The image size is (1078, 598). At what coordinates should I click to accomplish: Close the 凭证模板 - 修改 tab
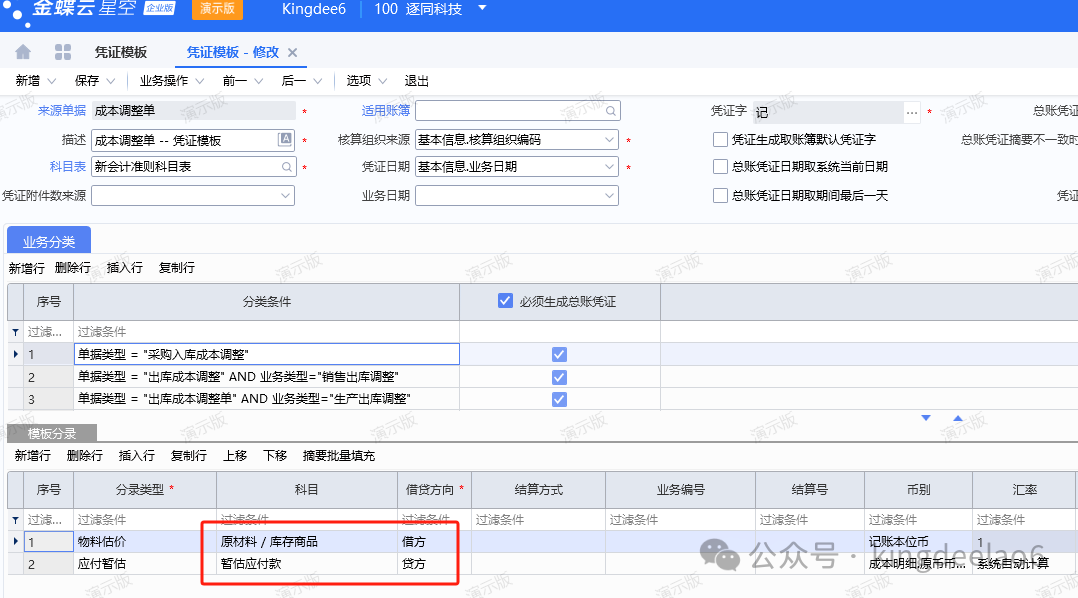pyautogui.click(x=293, y=53)
